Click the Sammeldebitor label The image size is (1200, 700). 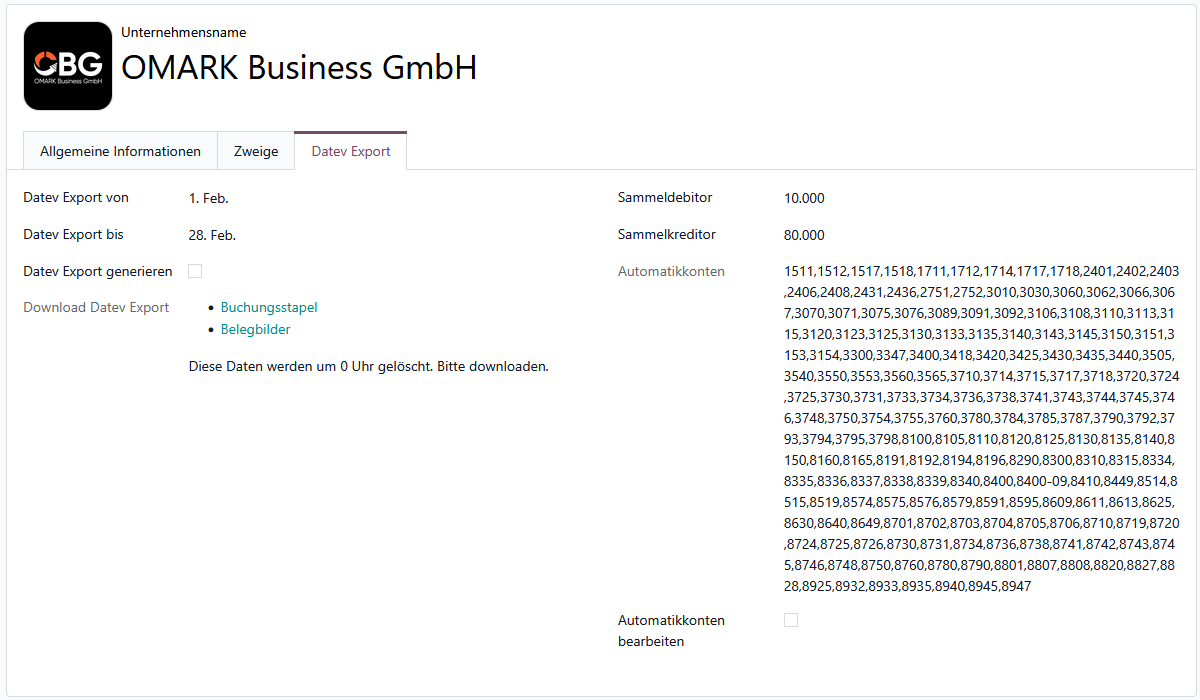click(665, 198)
